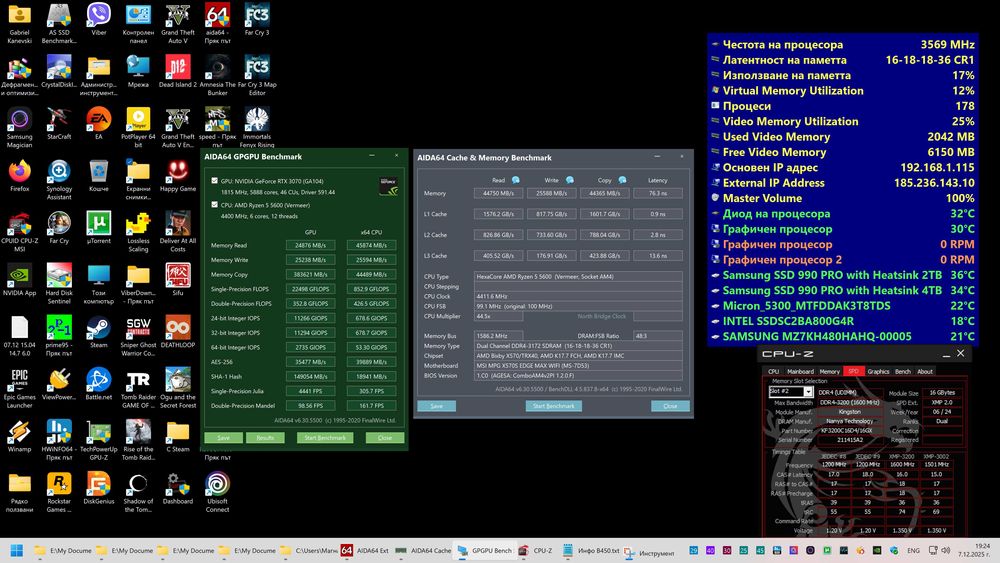Open the Ubisoft Connect desktop icon
1000x563 pixels.
(217, 493)
